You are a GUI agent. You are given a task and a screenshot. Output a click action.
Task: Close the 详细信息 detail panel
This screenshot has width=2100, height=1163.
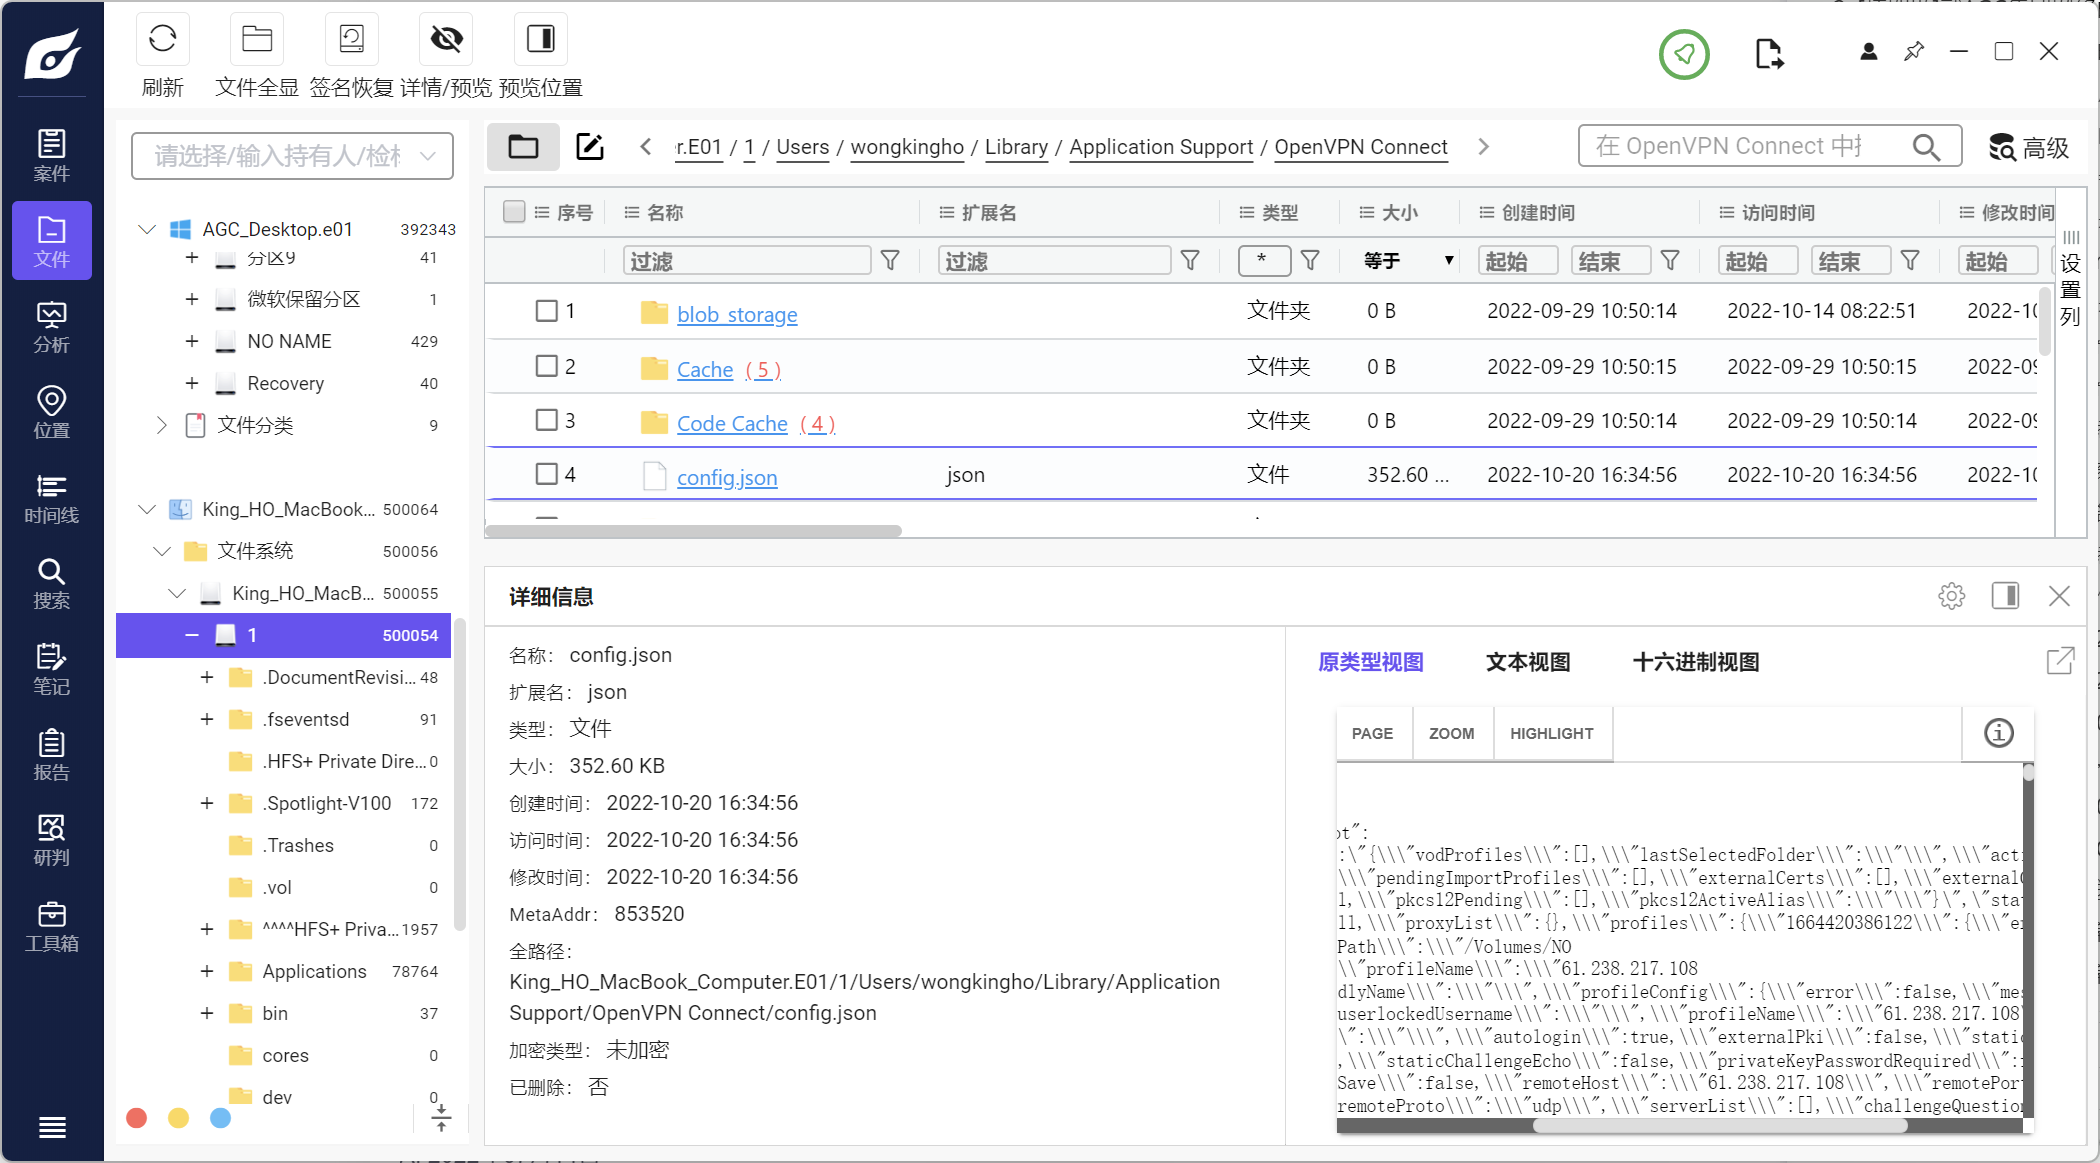coord(2059,596)
